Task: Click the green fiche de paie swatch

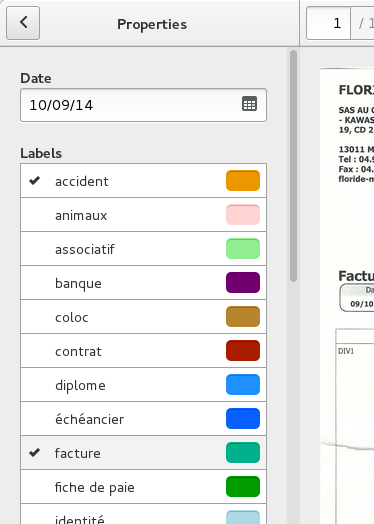Action: 243,487
